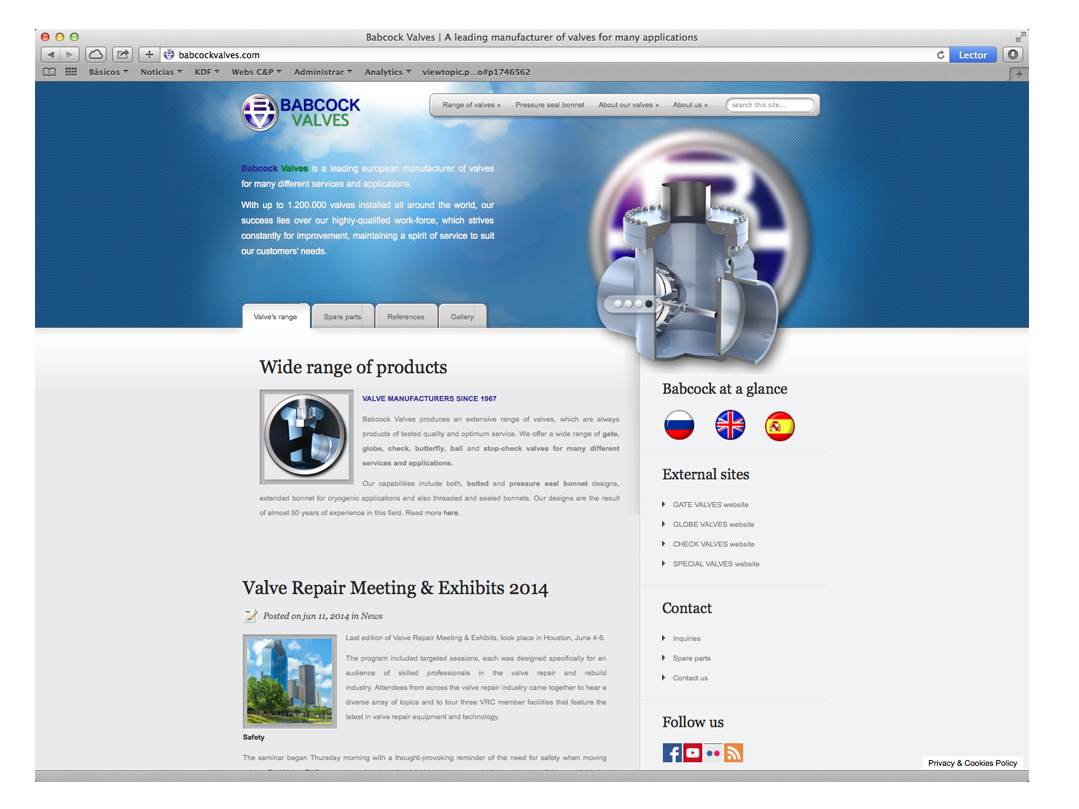Viewport: 1079px width, 809px height.
Task: Click the babcockvalves.com site favicon
Action: 169,54
